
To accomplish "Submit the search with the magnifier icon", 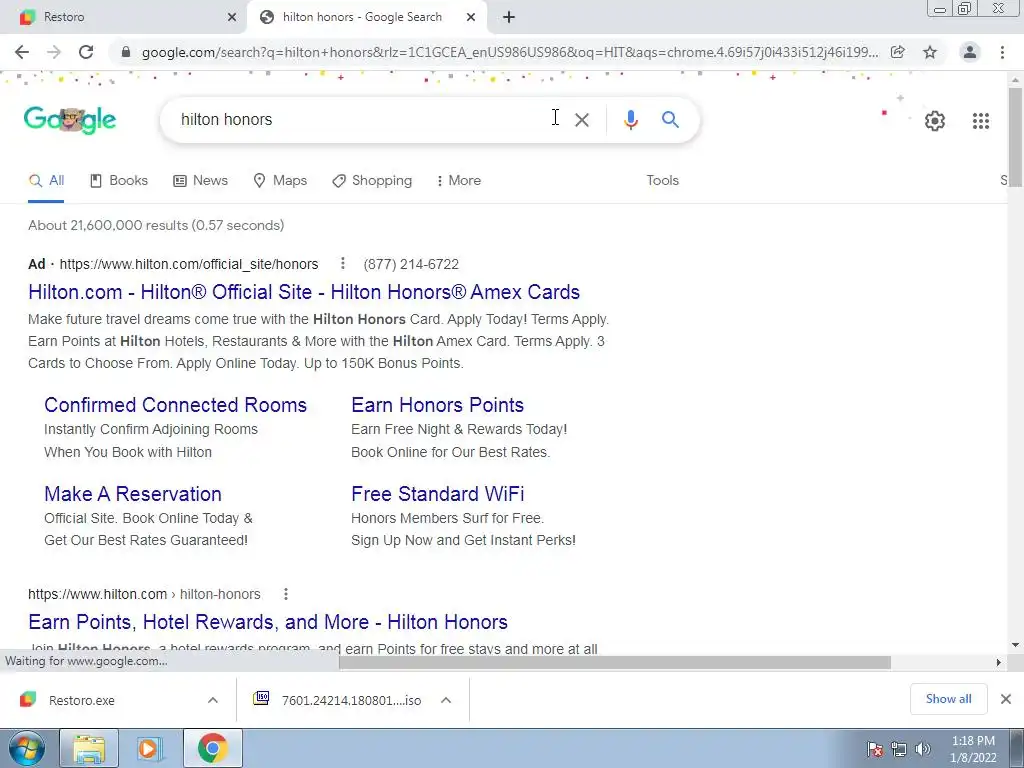I will point(670,120).
